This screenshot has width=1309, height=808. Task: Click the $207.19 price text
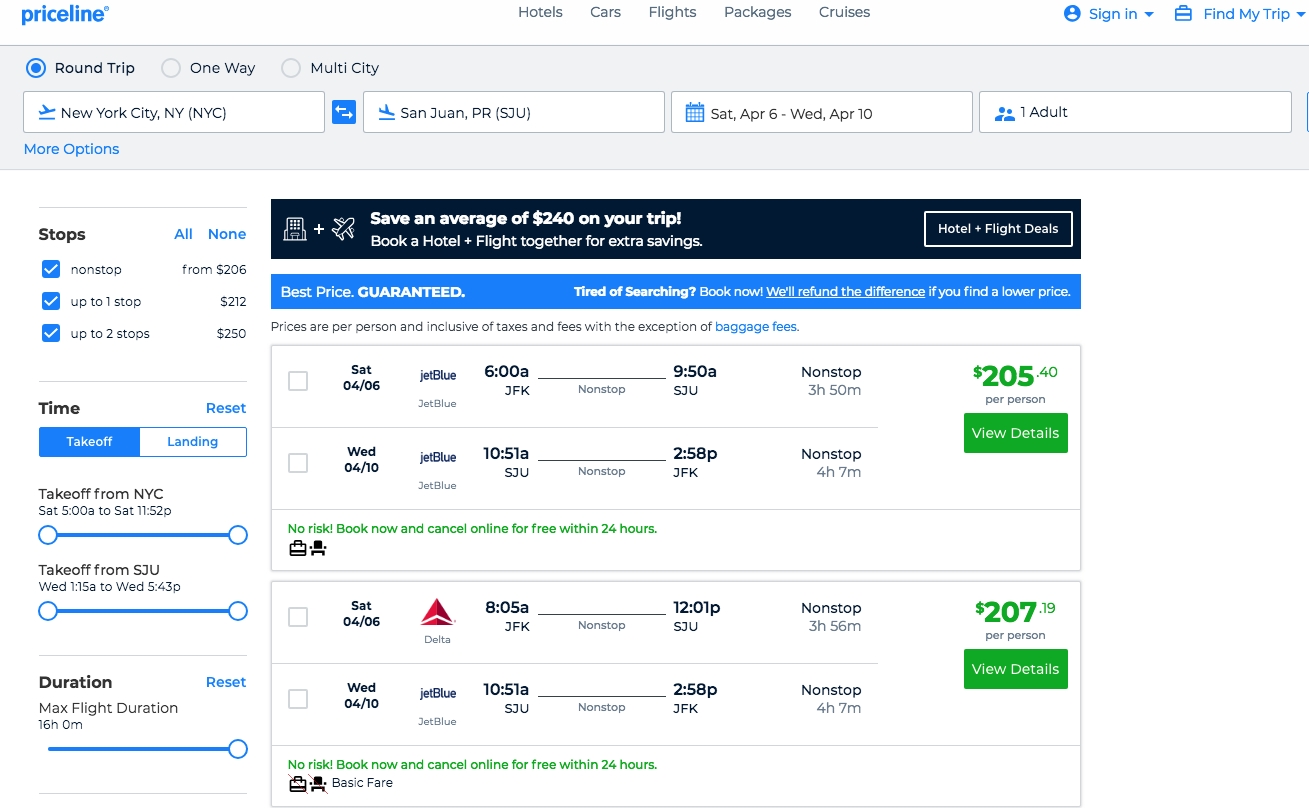1015,611
